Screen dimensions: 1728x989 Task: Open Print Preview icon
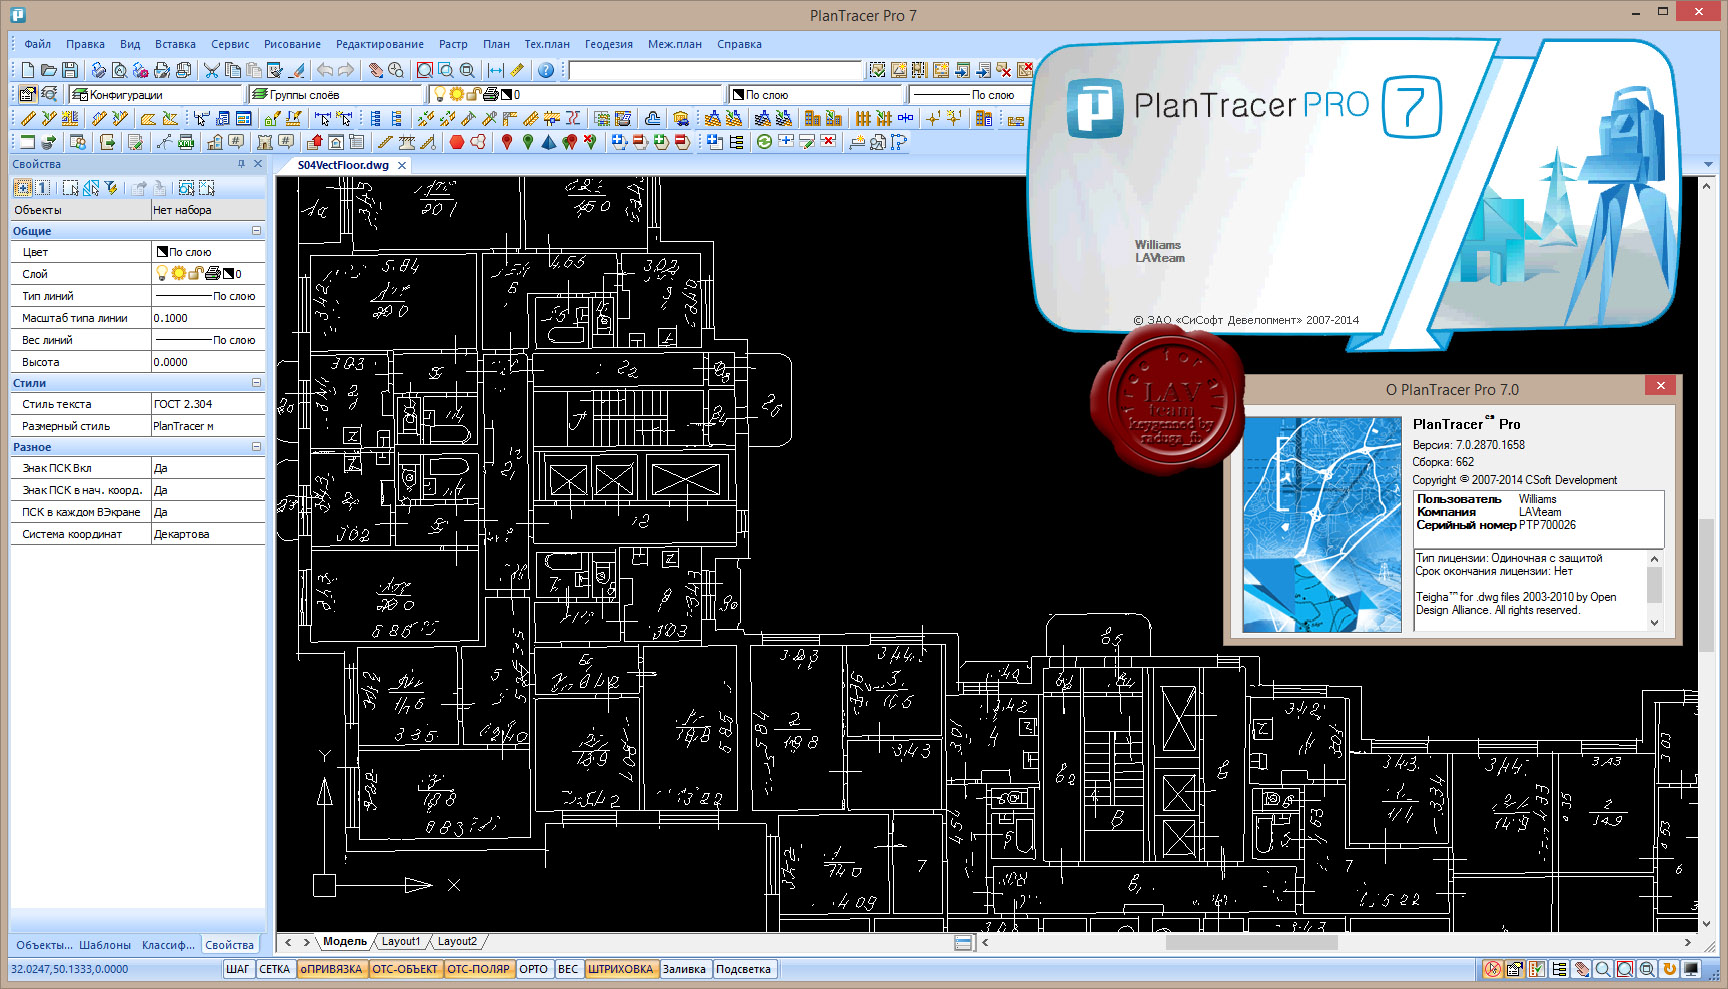[120, 70]
